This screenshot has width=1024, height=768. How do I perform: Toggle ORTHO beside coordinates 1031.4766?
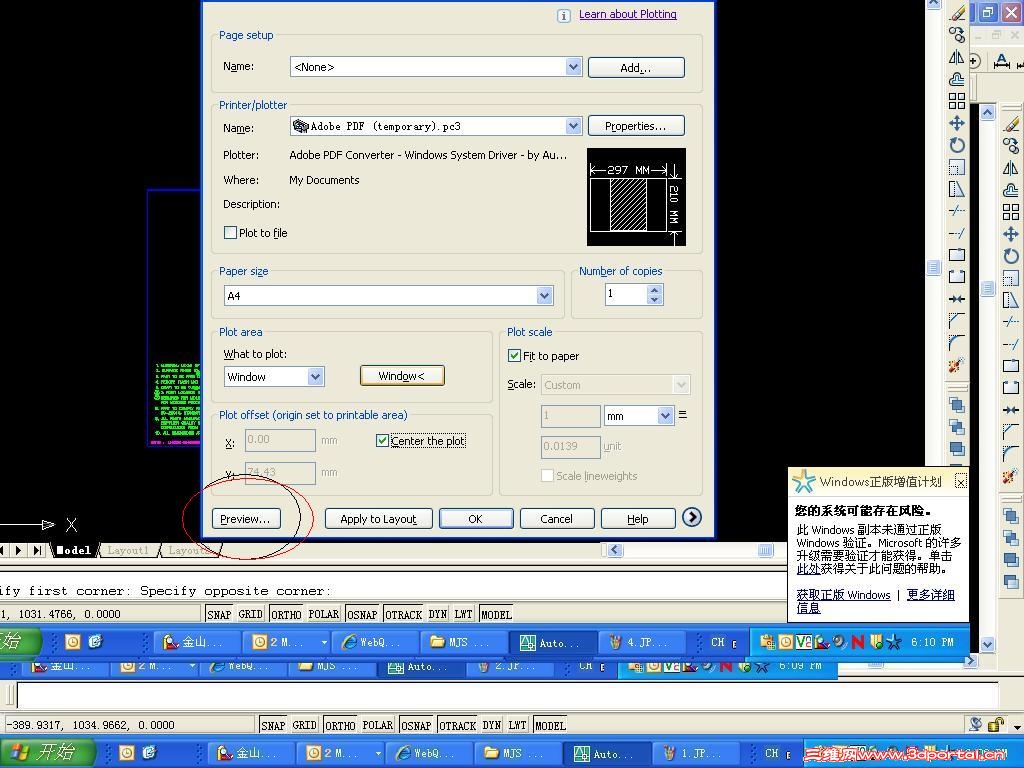[x=285, y=615]
